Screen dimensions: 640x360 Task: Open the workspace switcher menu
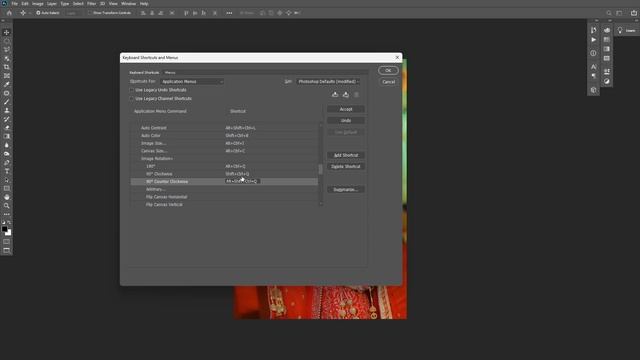(619, 13)
